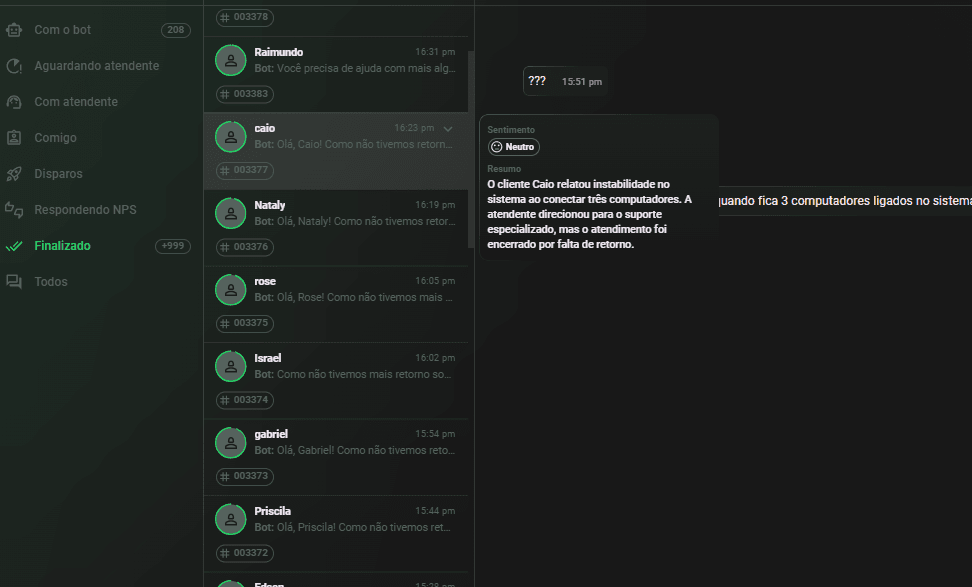The width and height of the screenshot is (972, 587).
Task: Select the Comigo badge icon
Action: [14, 138]
